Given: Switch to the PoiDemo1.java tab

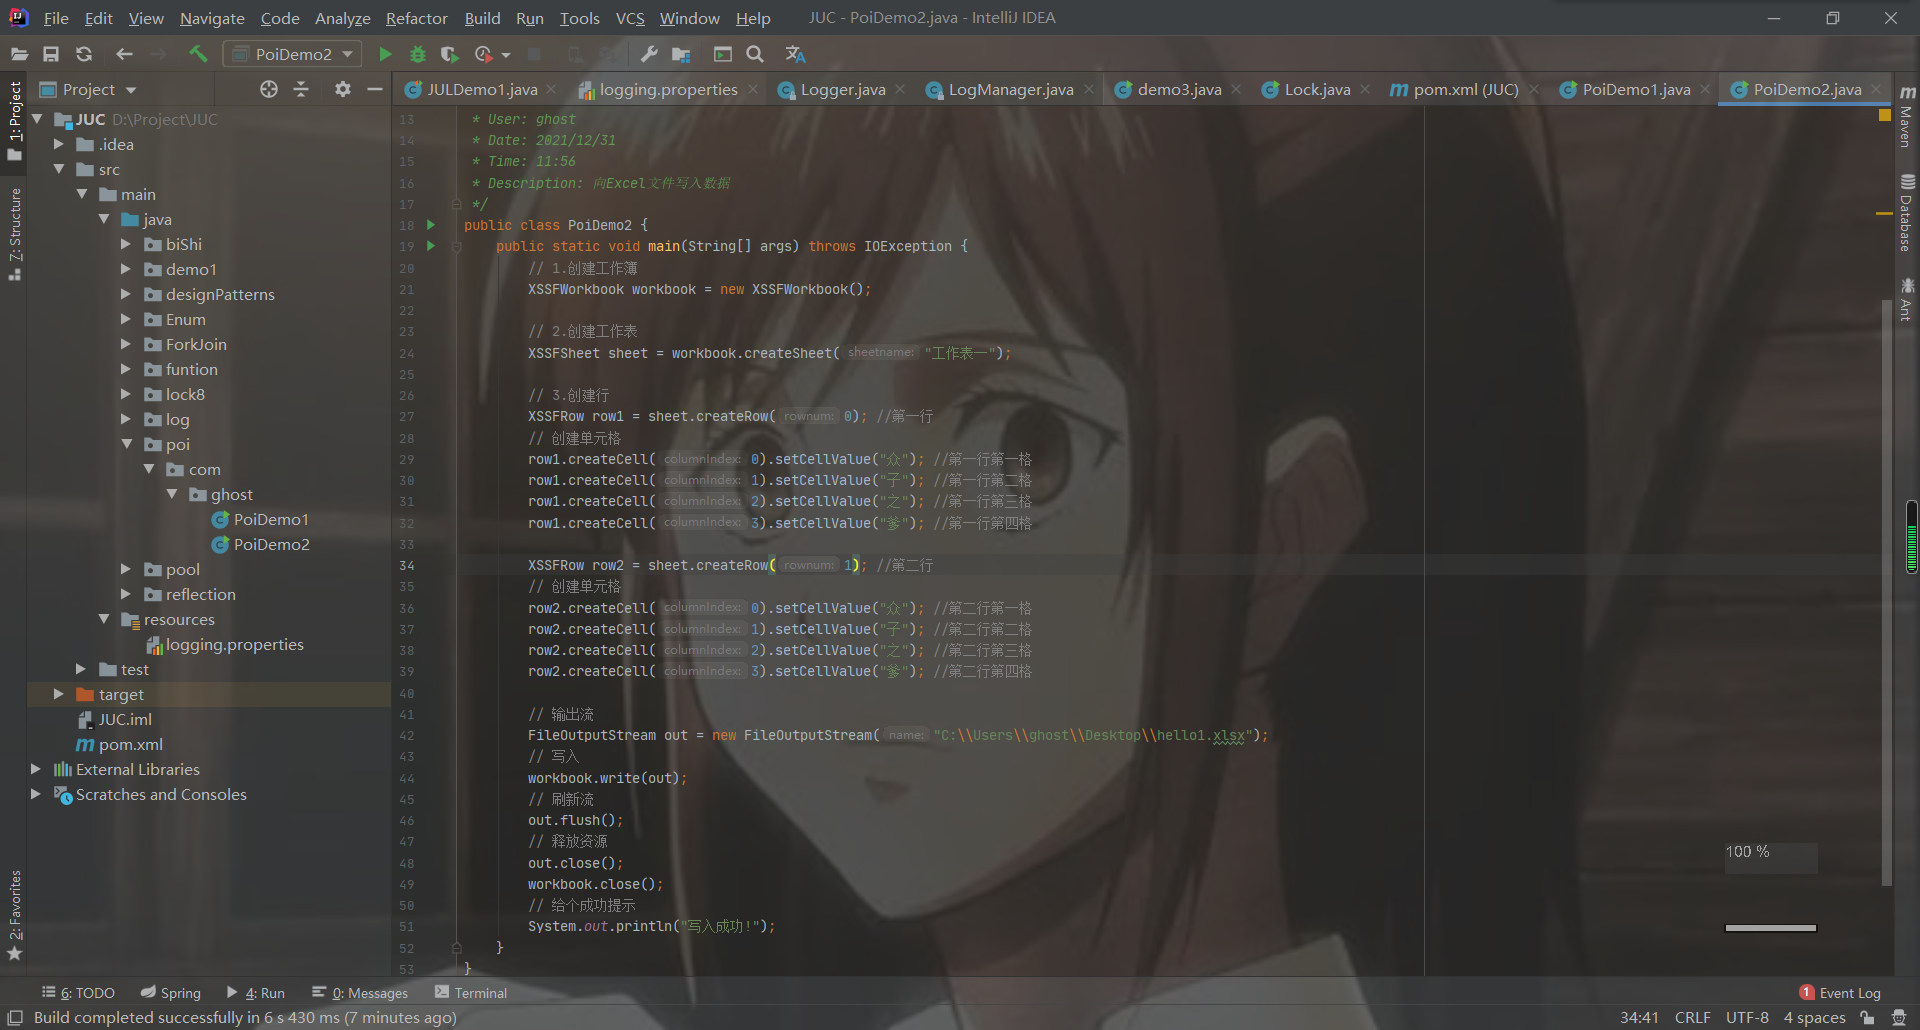Looking at the screenshot, I should [x=1636, y=89].
